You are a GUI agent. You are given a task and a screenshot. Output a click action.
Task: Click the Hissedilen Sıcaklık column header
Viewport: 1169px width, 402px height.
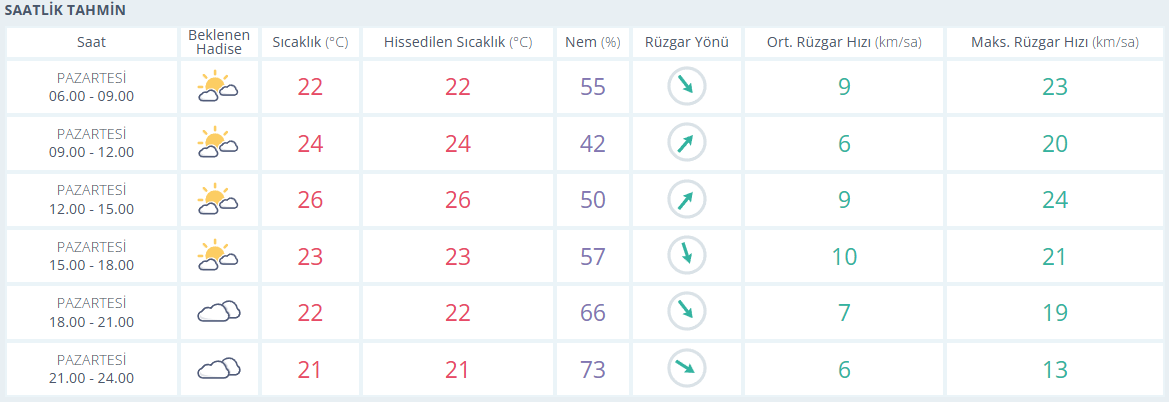458,42
